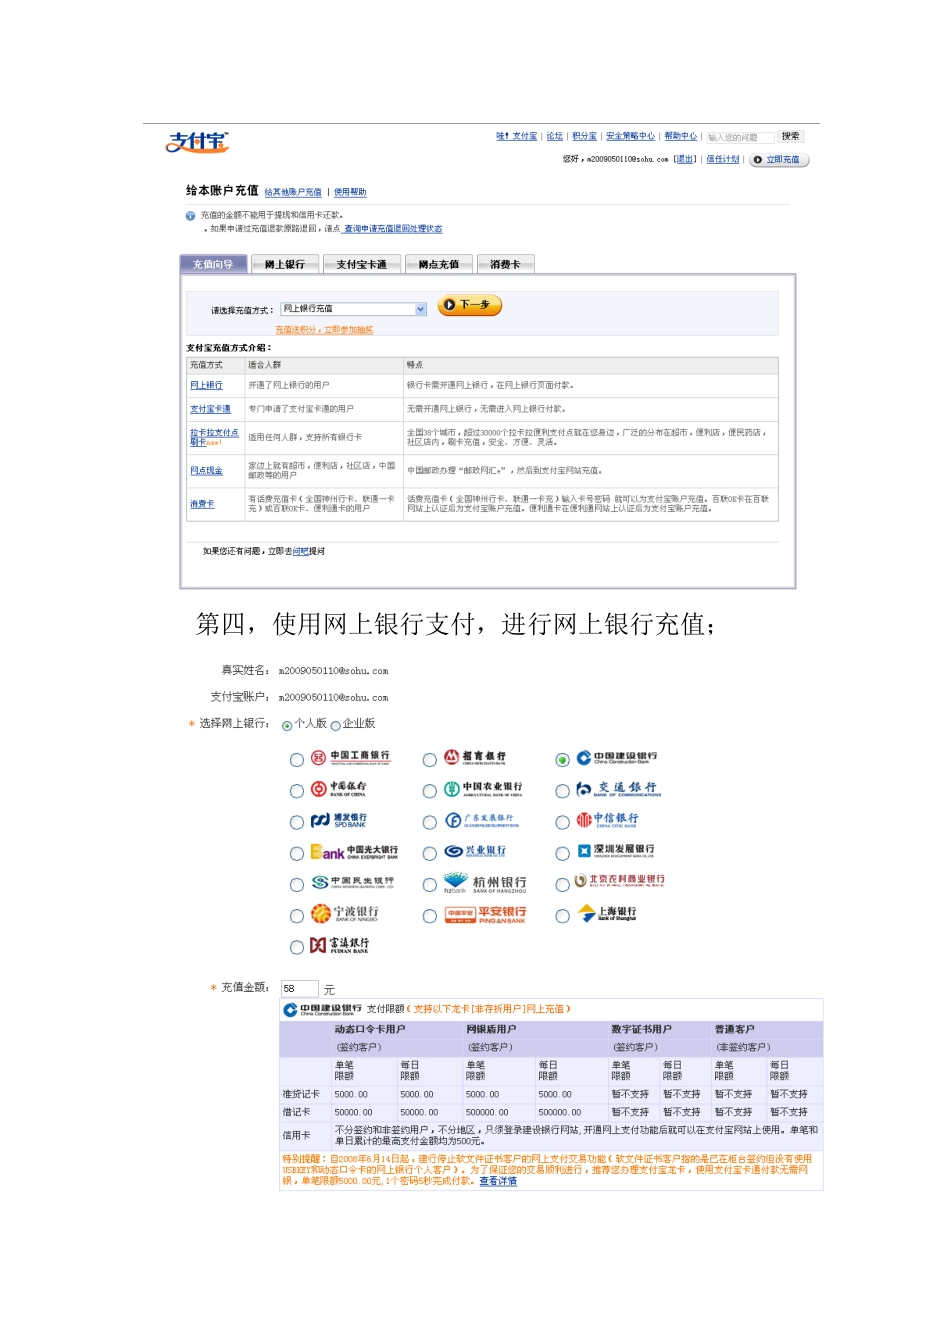Viewport: 950px width, 1344px height.
Task: Open the 论坛 link in top navigation
Action: 555,137
